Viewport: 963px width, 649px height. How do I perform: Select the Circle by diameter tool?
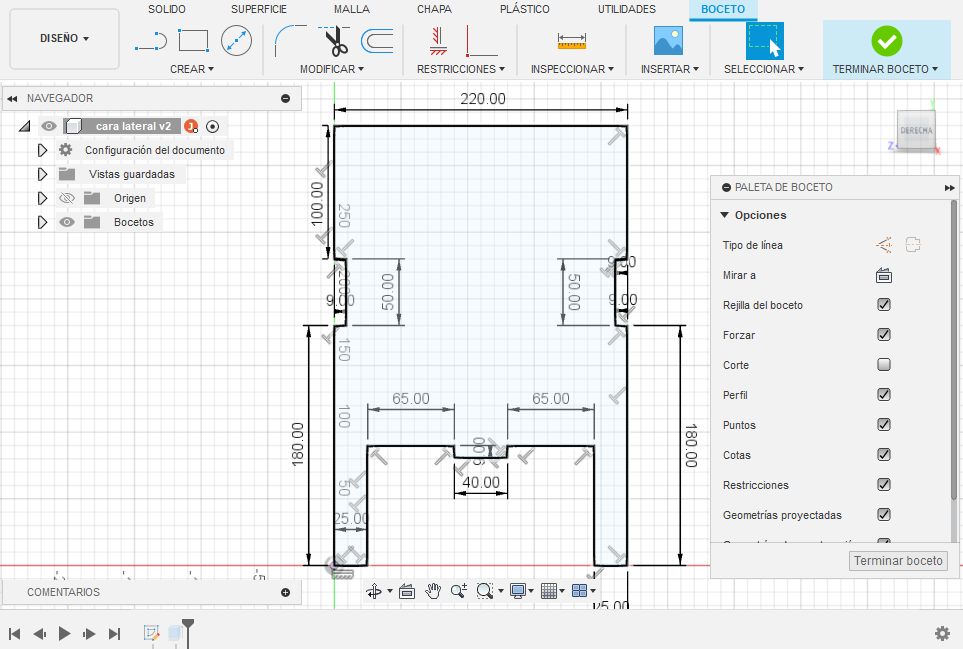[236, 41]
